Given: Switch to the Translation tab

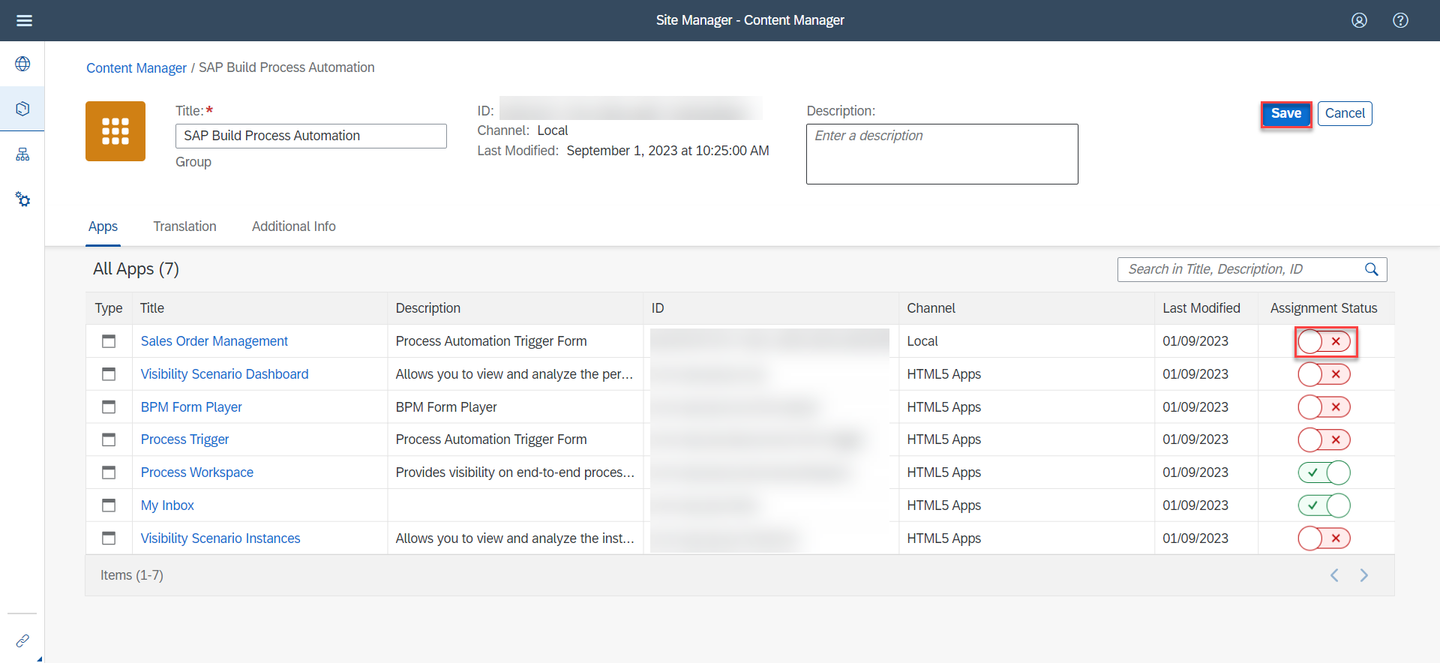Looking at the screenshot, I should click(x=185, y=226).
